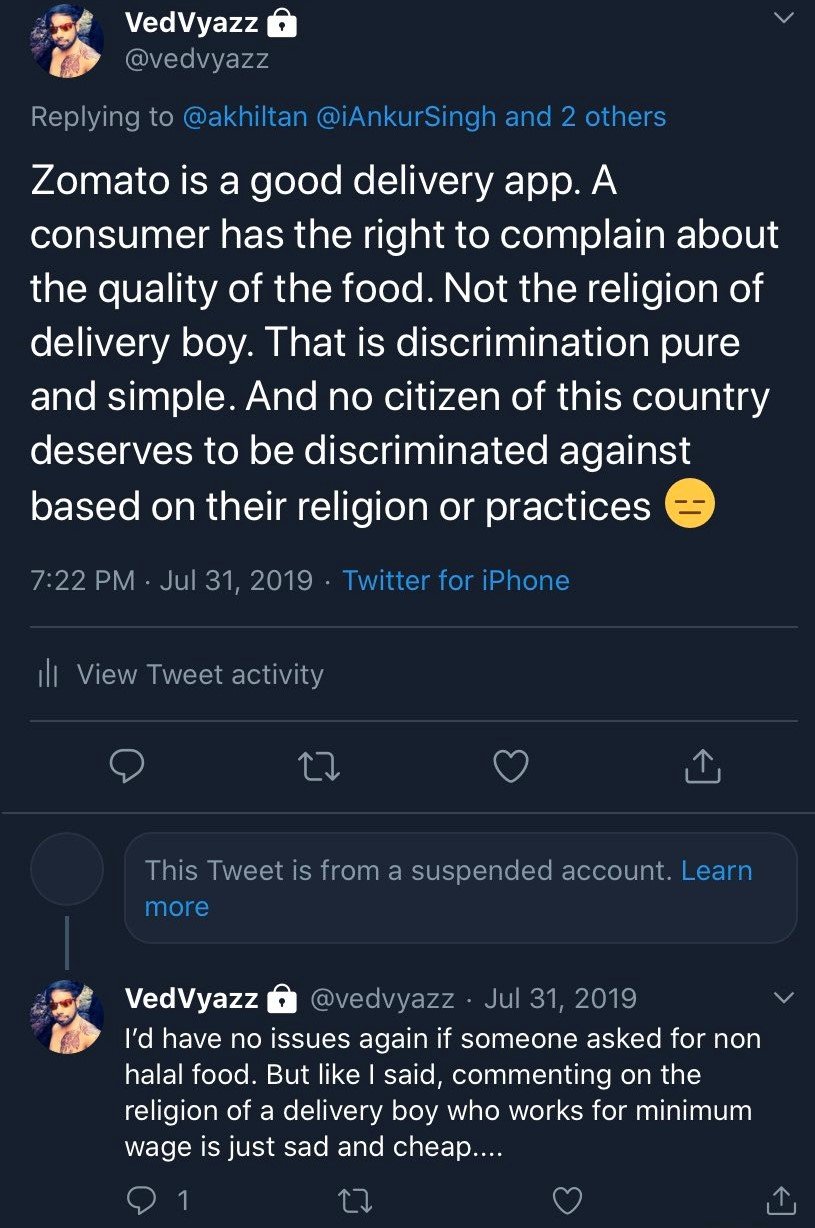Retweet the non halal food reply
The image size is (815, 1228).
tap(355, 1198)
